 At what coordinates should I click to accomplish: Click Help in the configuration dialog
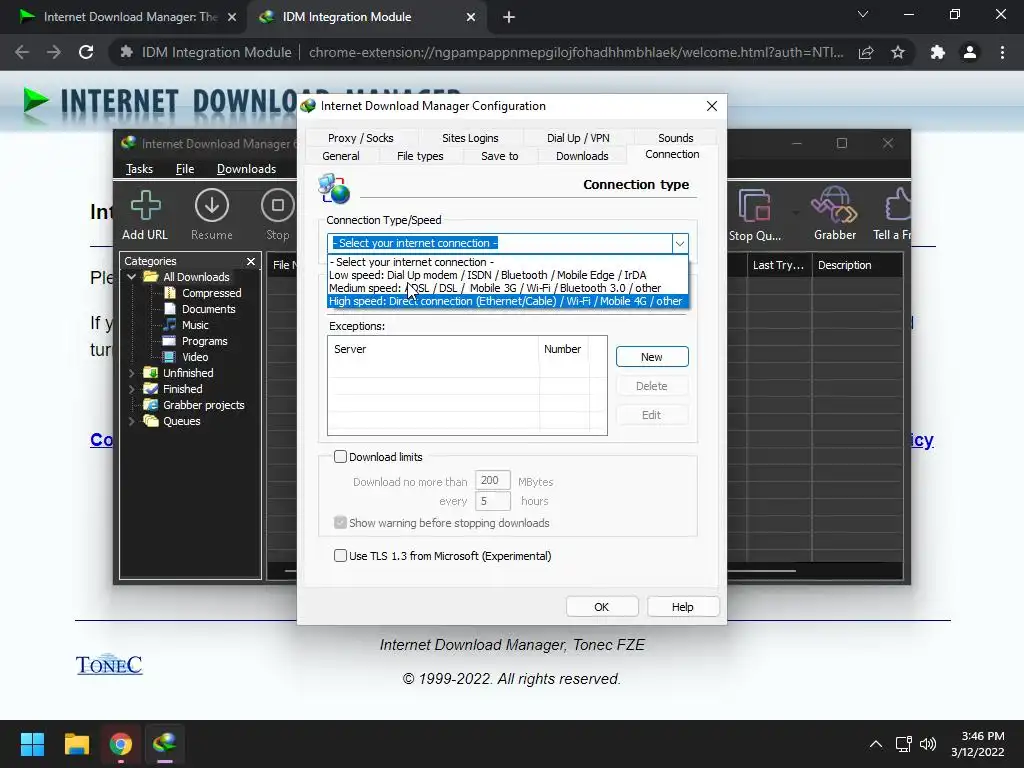tap(682, 607)
